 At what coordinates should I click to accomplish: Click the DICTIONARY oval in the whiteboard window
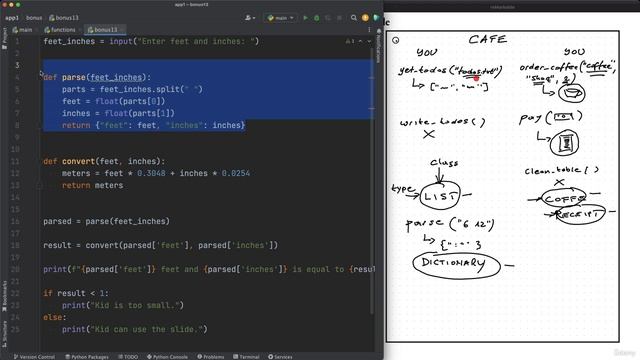click(x=456, y=265)
